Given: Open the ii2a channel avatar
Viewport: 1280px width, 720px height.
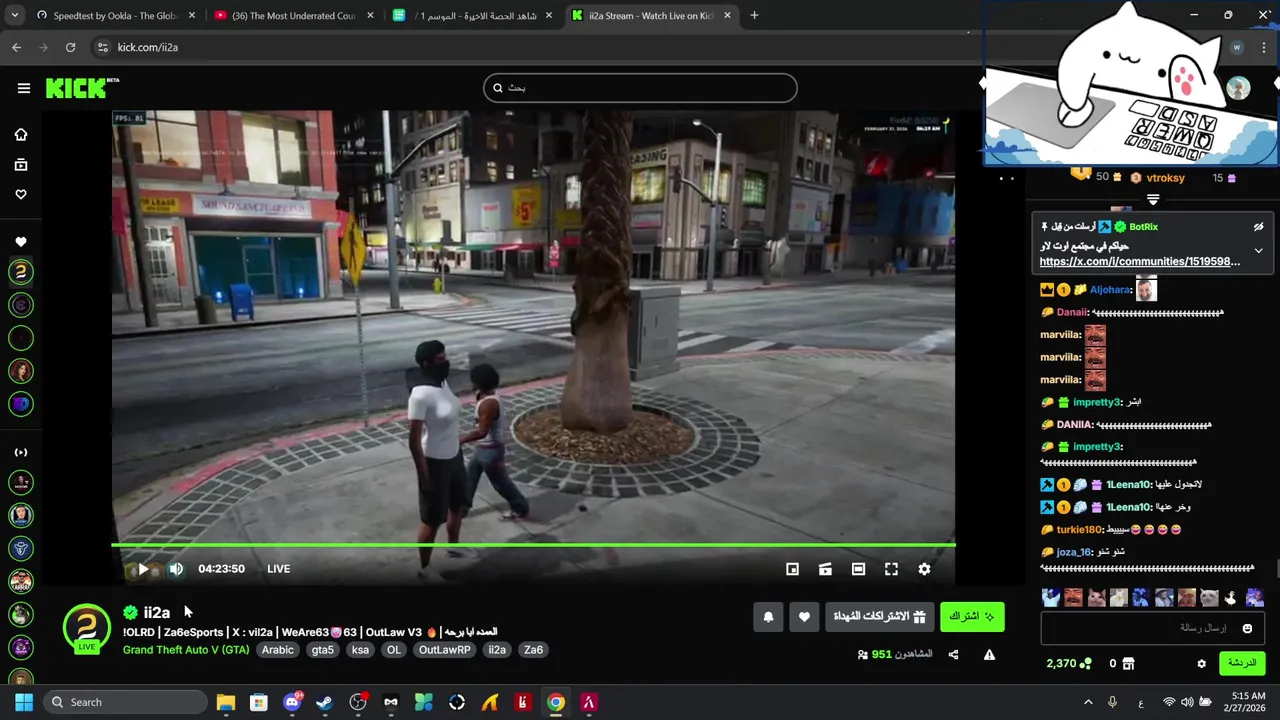Looking at the screenshot, I should tap(87, 628).
